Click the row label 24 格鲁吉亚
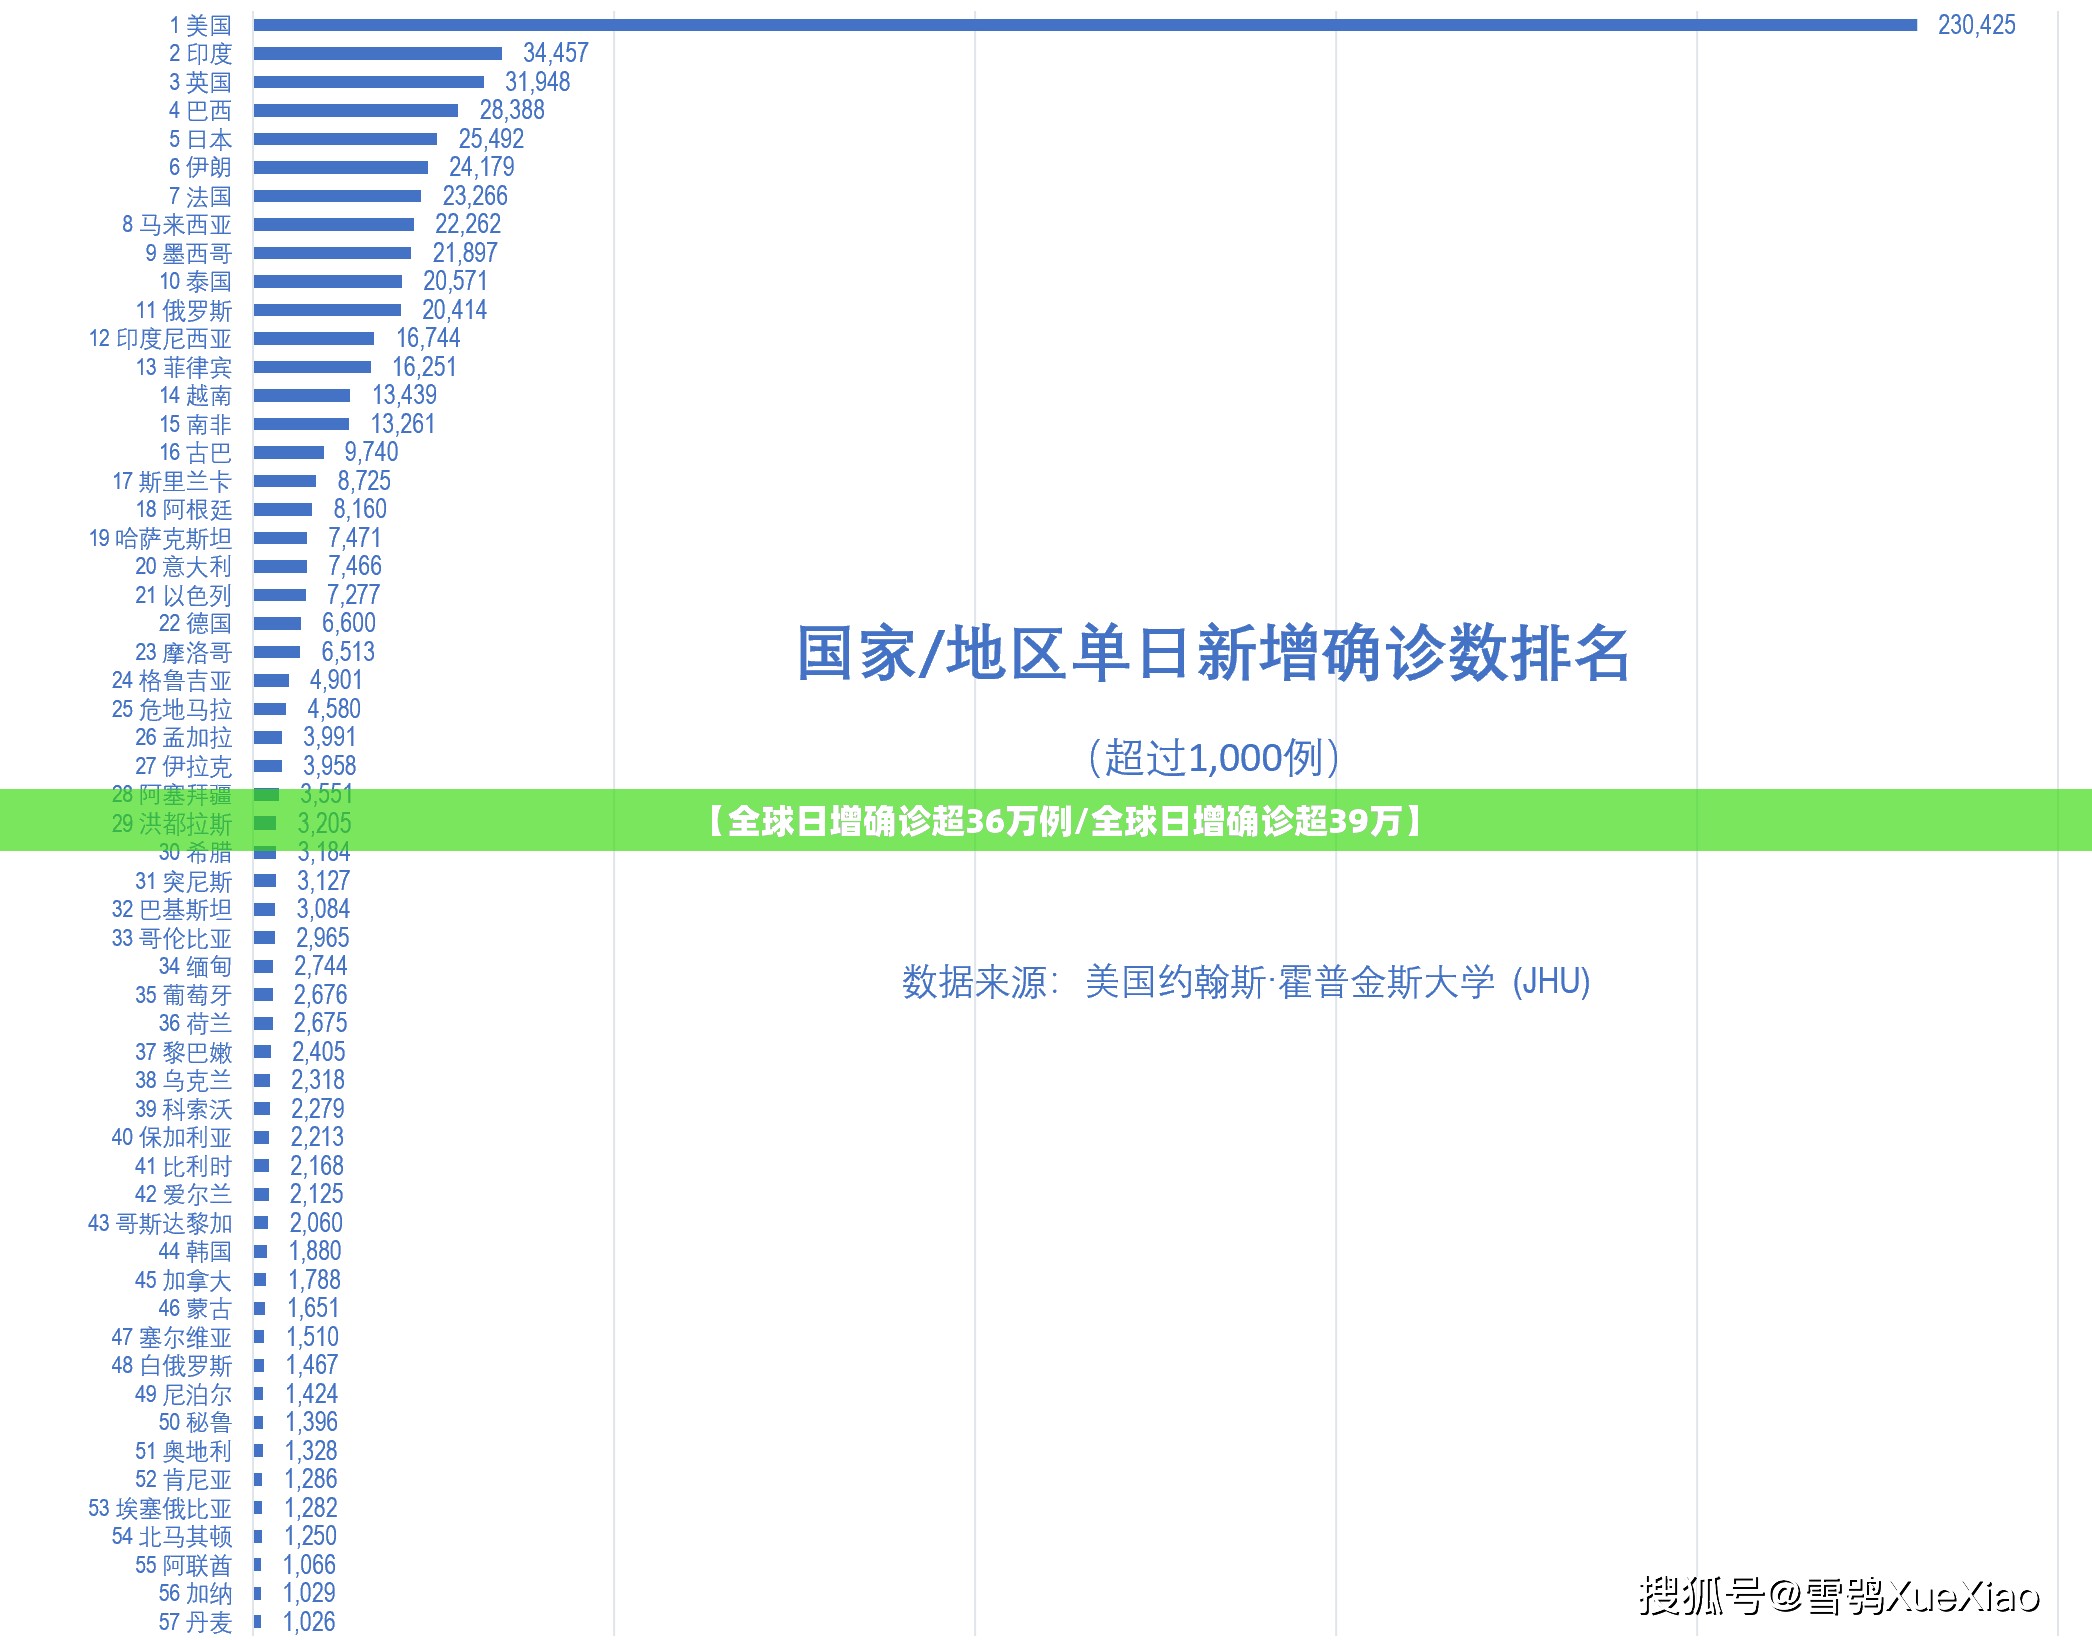This screenshot has height=1640, width=2092. pyautogui.click(x=172, y=680)
